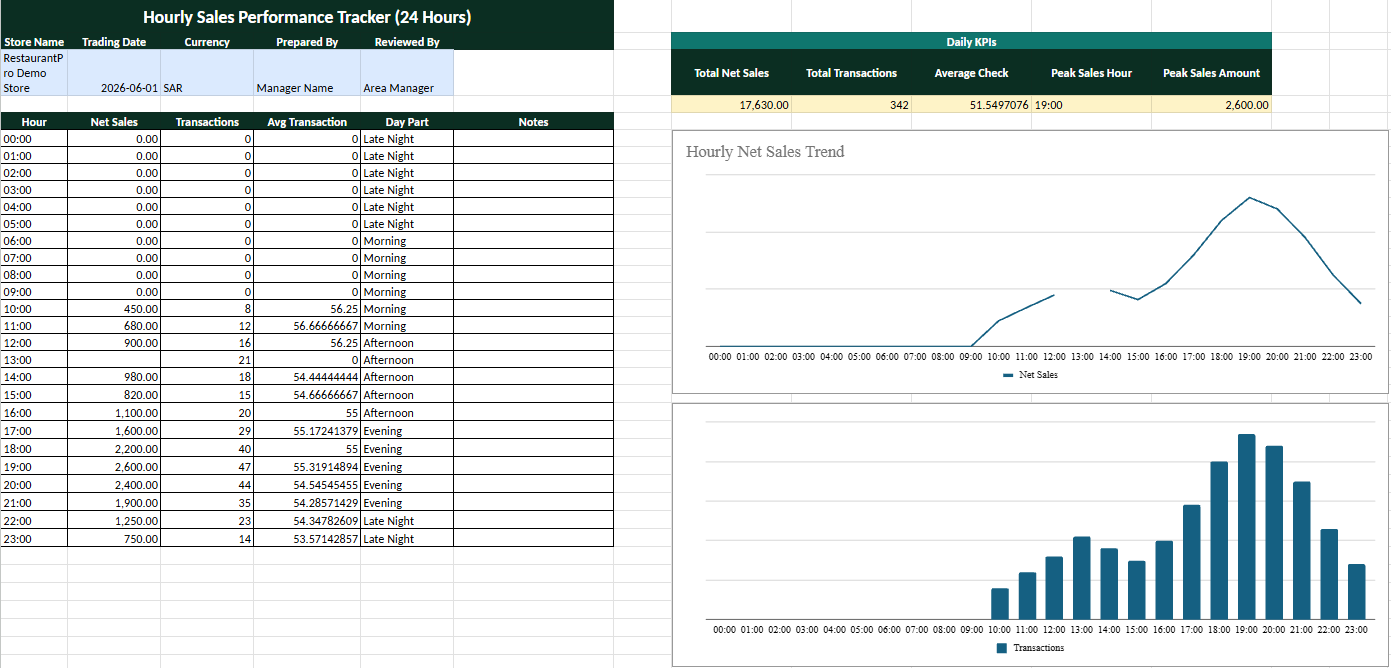Click the 2,400.00 net sales cell
This screenshot has width=1391, height=668.
[x=114, y=485]
